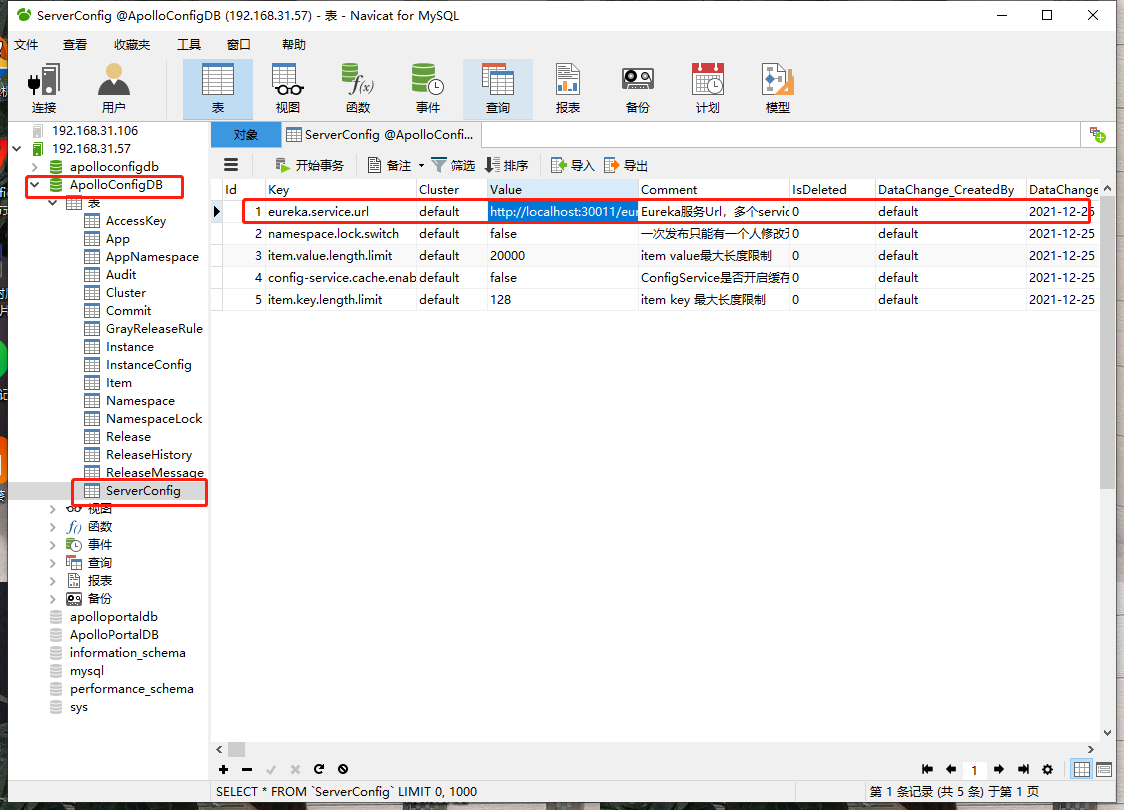
Task: Expand the 备份 tree node
Action: 53,599
